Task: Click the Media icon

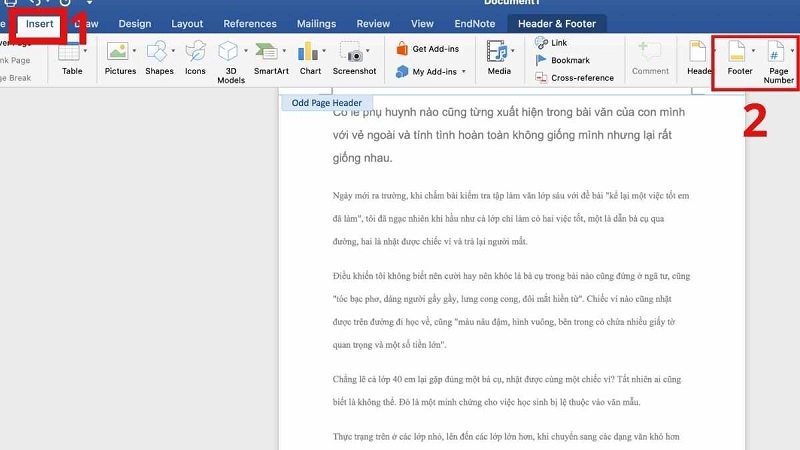Action: [499, 57]
